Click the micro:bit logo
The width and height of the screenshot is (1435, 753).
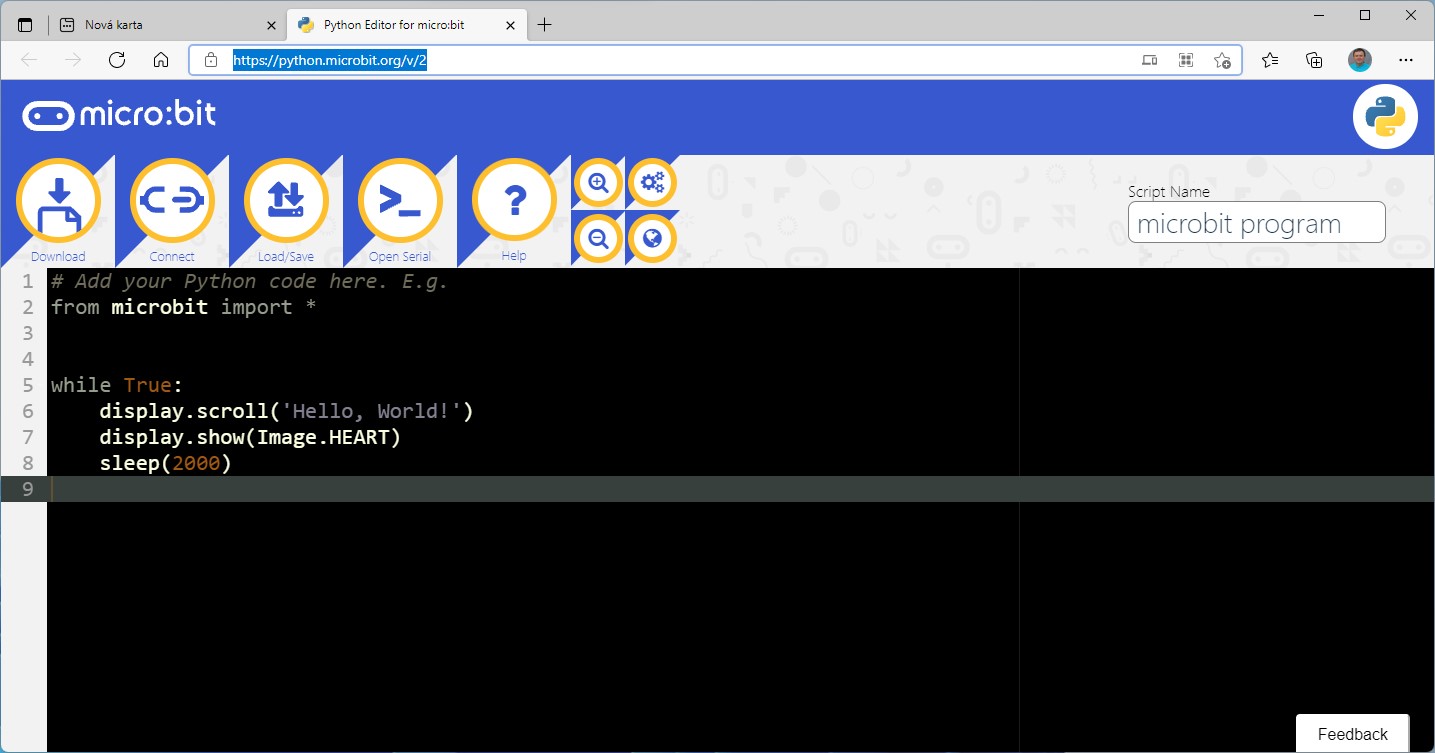119,115
